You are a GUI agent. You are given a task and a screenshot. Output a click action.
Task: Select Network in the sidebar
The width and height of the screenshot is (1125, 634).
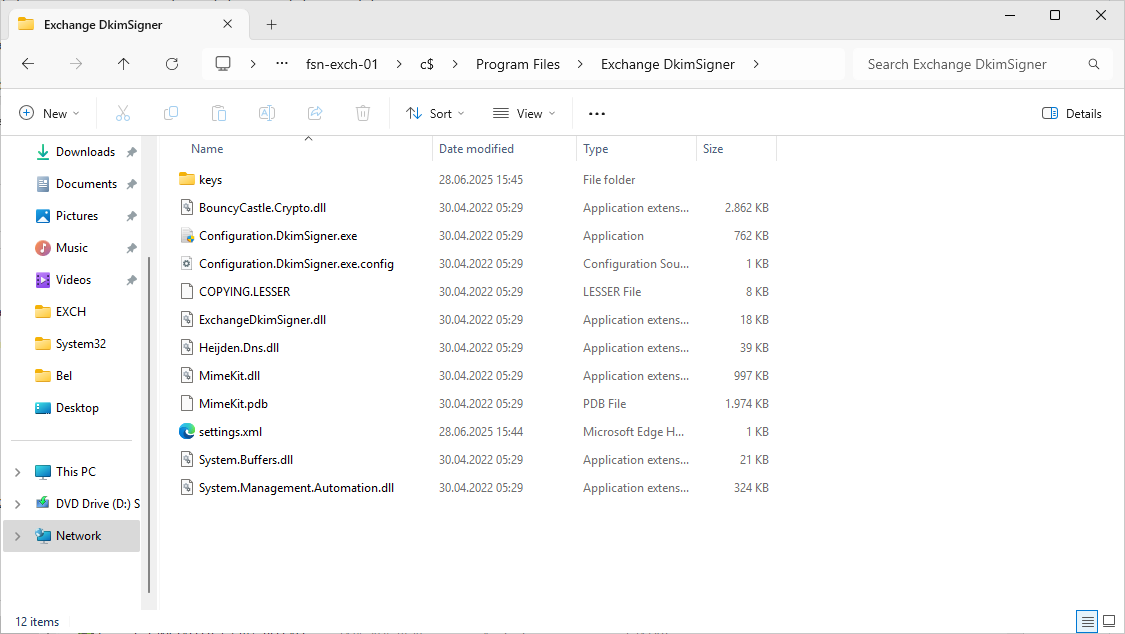coord(72,536)
